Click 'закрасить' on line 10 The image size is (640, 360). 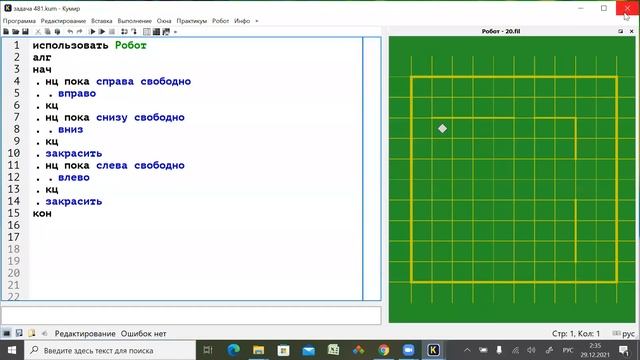74,153
